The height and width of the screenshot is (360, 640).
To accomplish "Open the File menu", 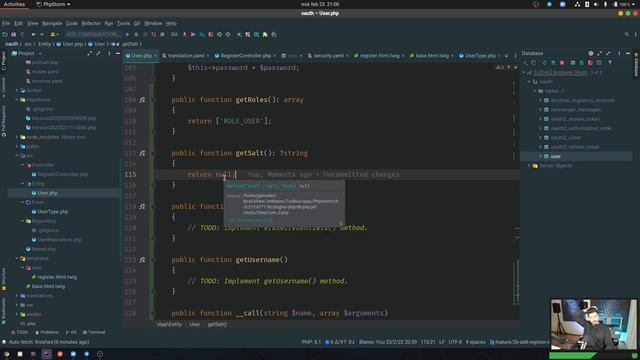I will [x=6, y=23].
